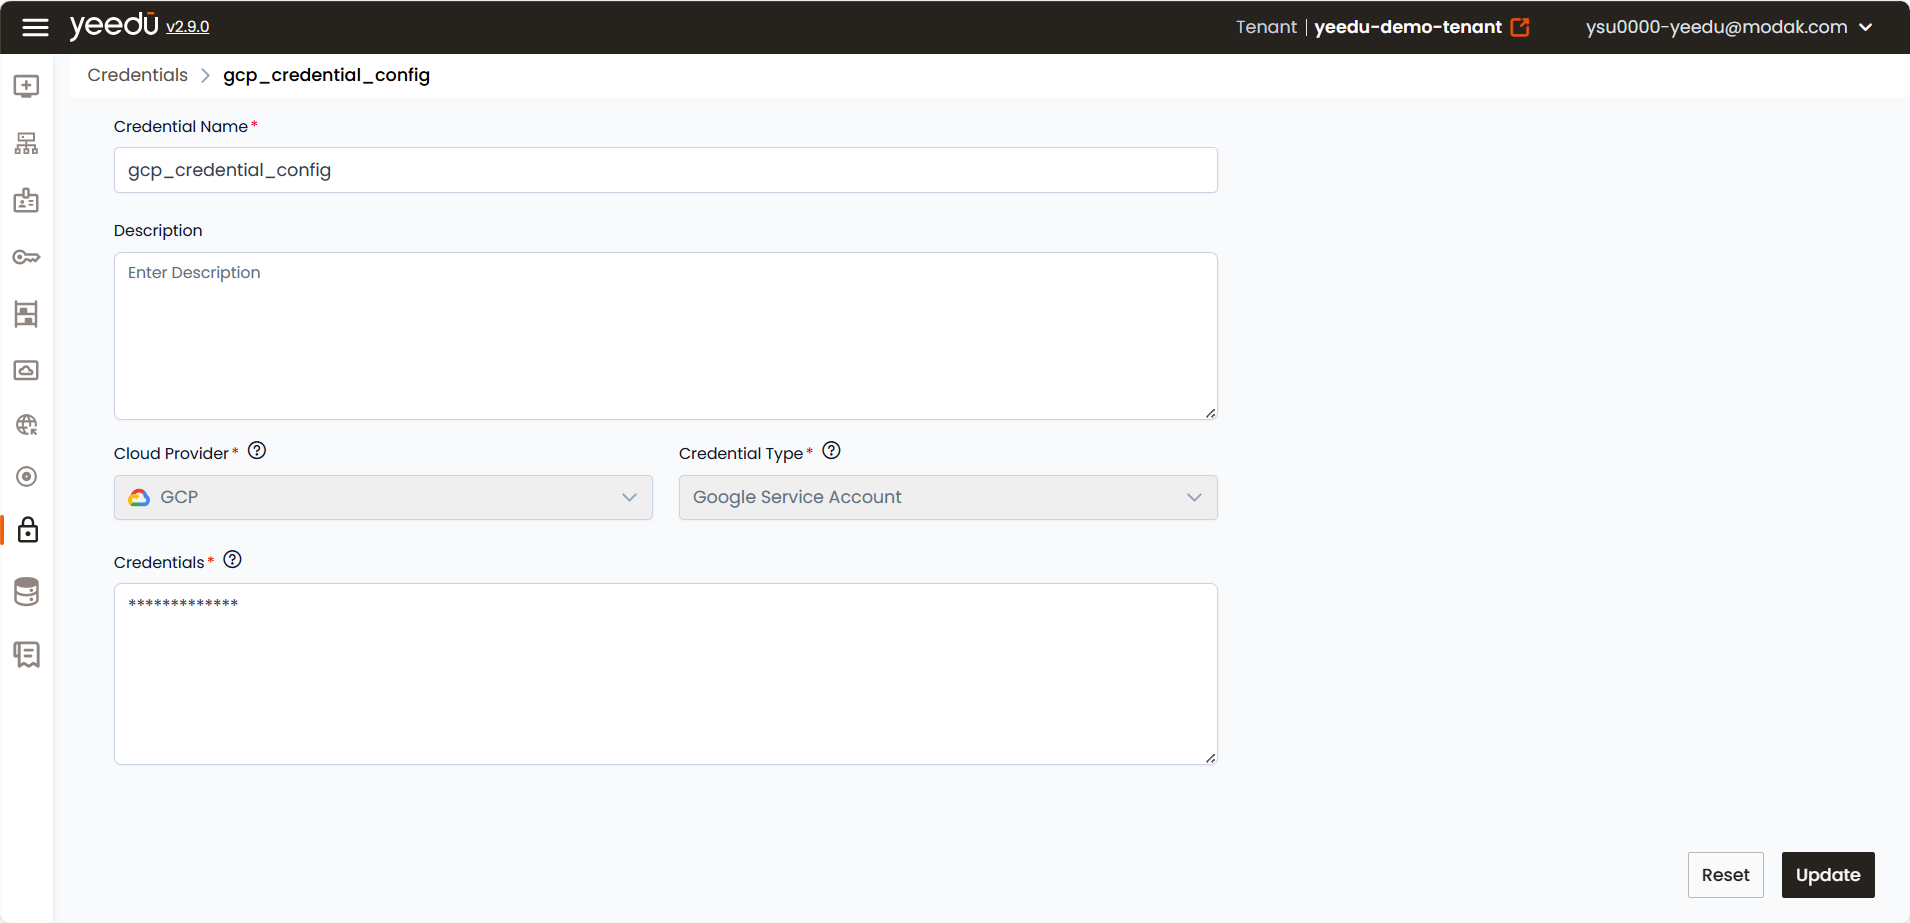
Task: Open the clipboard badge sidebar icon
Action: [27, 200]
